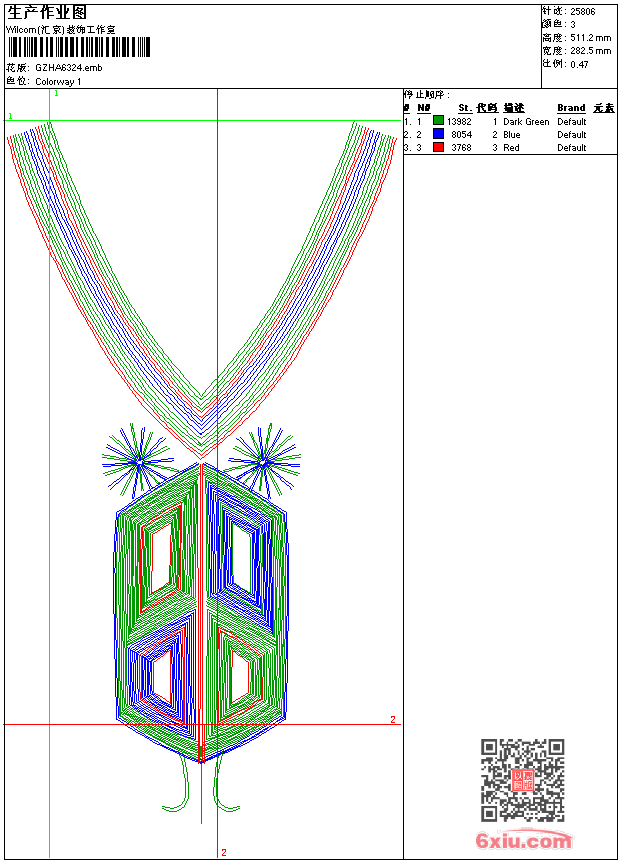
Task: Click the stitch count value 25806
Action: (x=583, y=12)
